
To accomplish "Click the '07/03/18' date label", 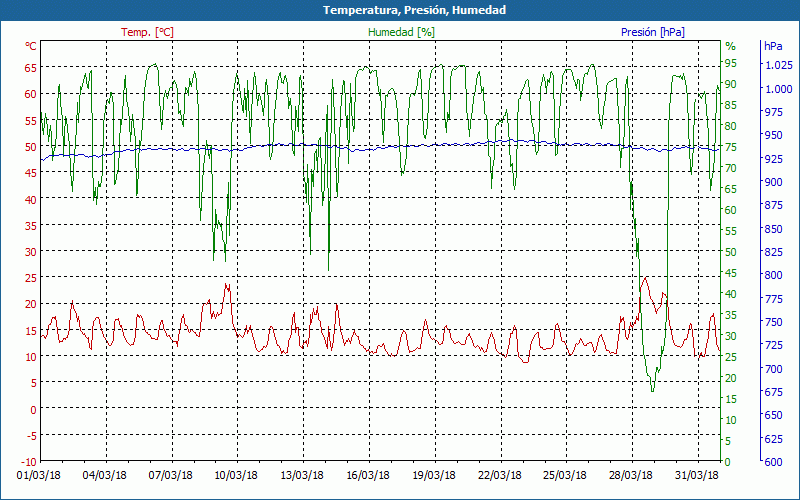I will [170, 475].
